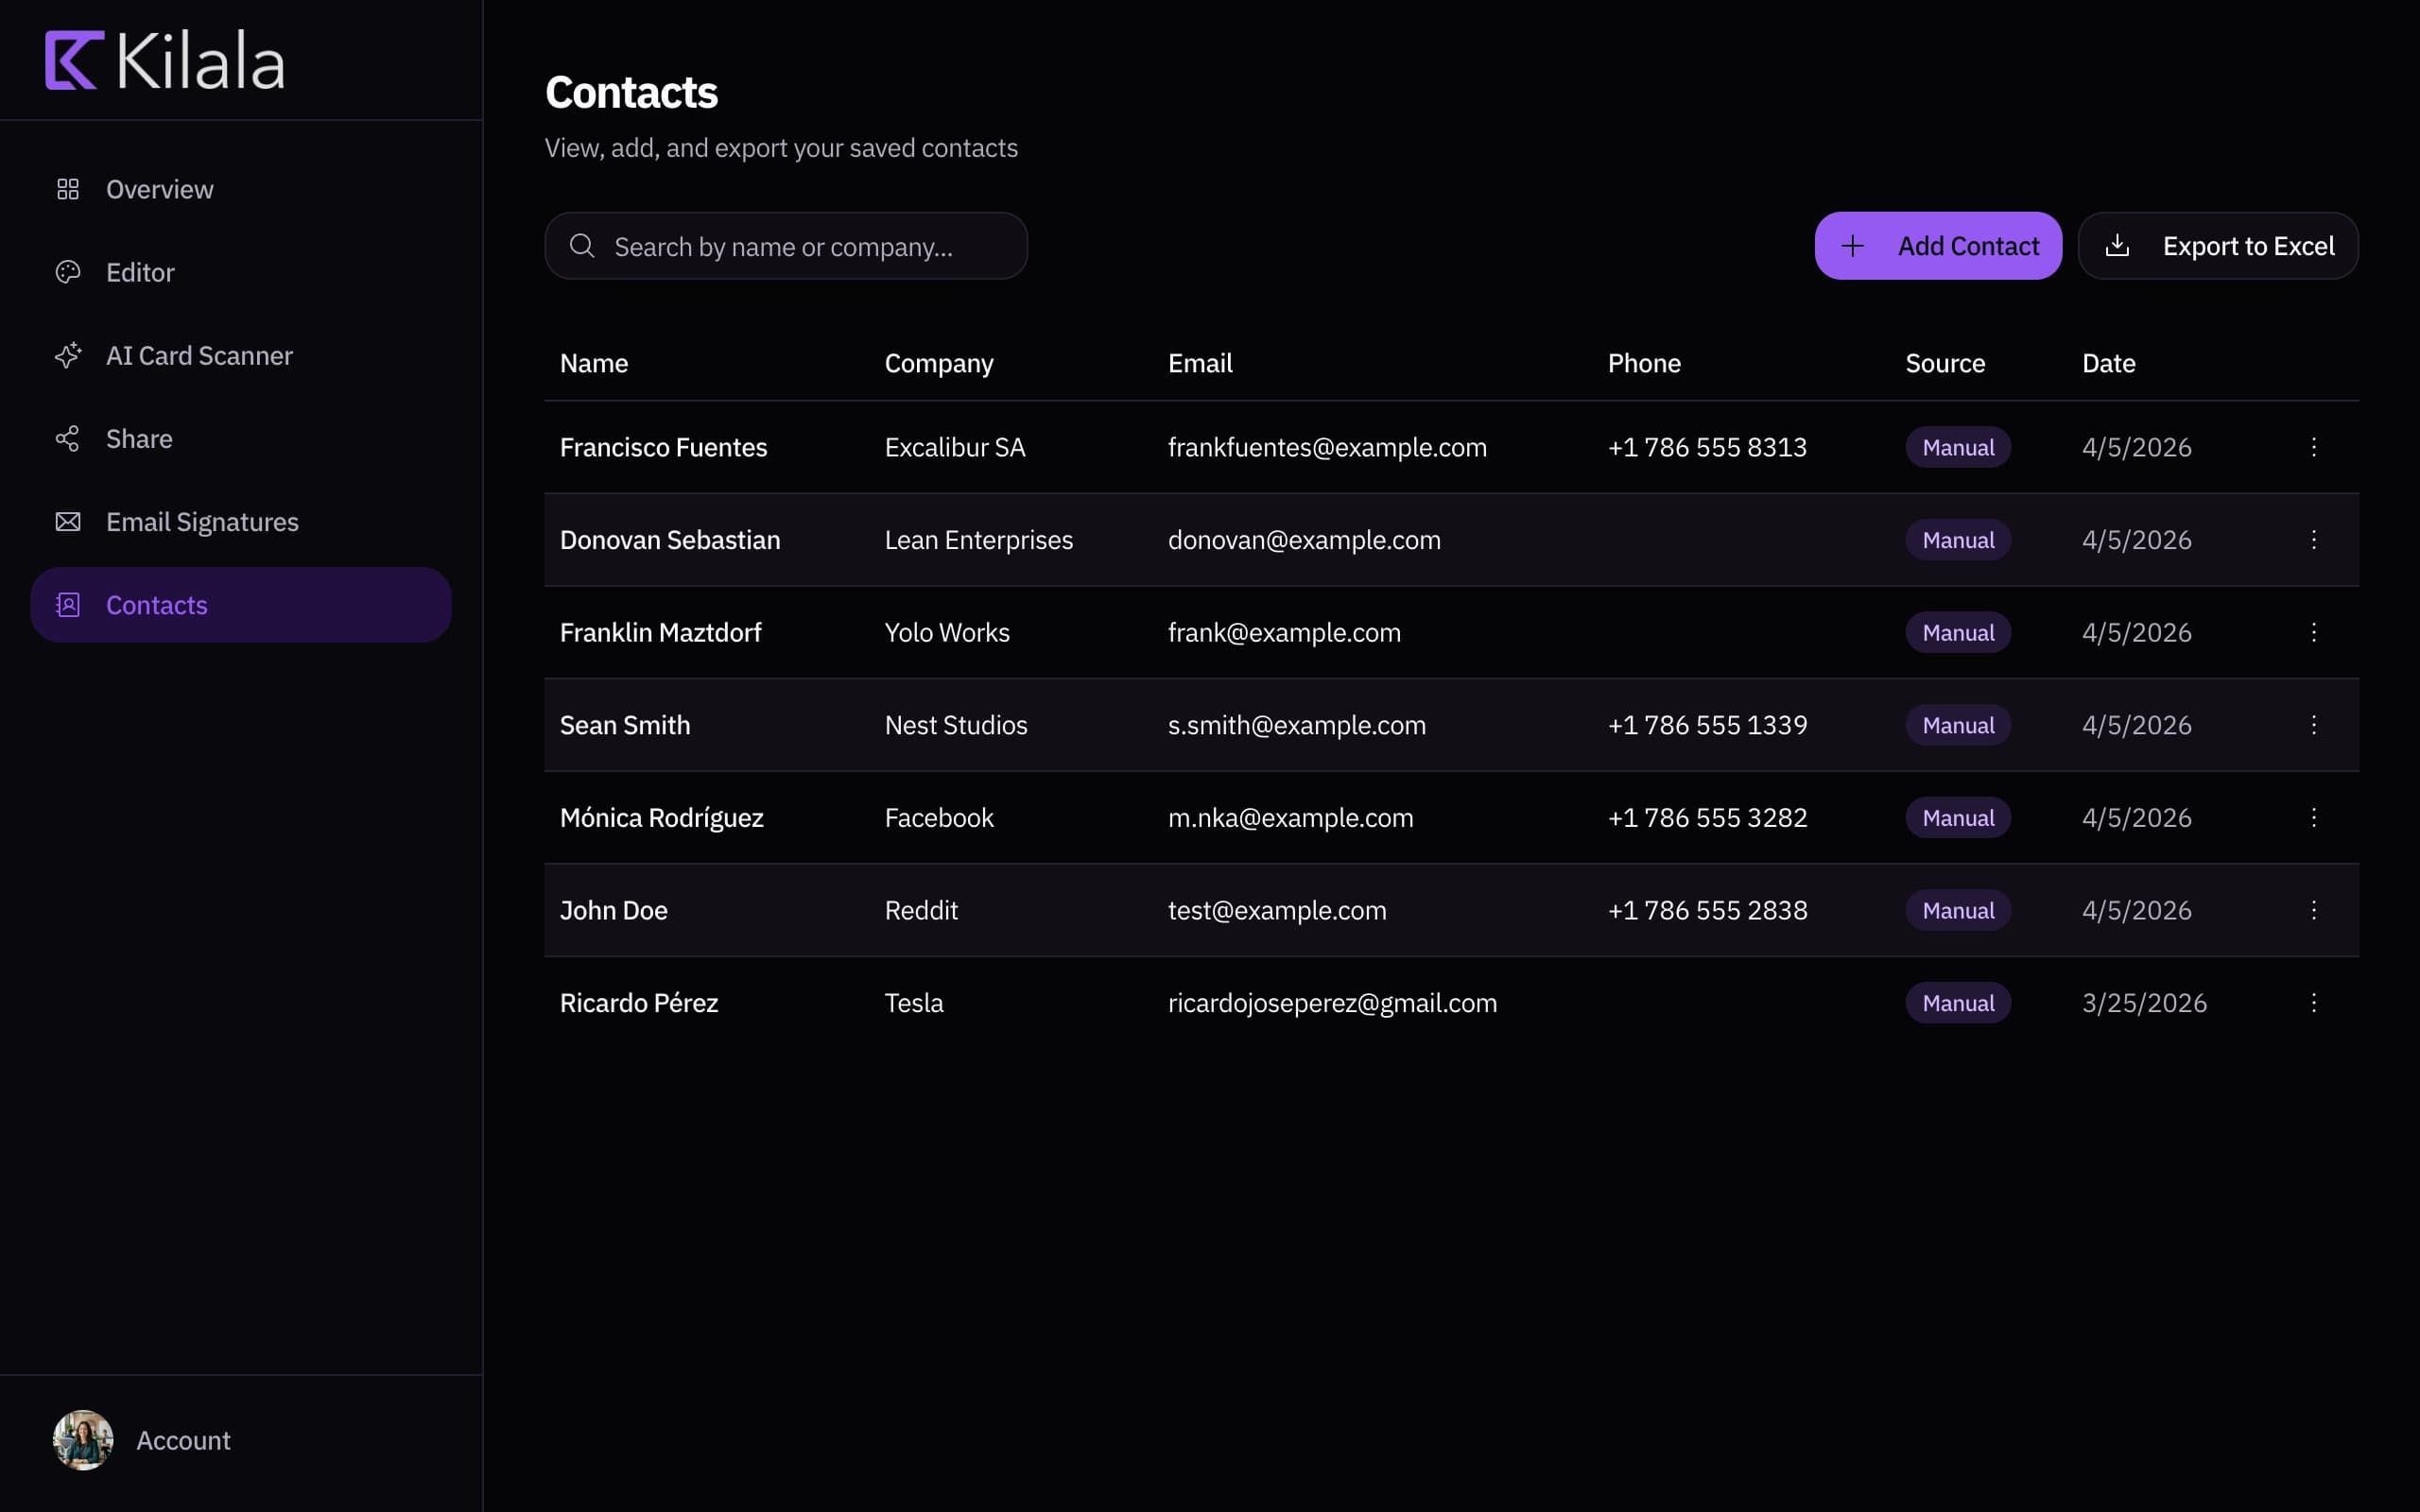Open the AI Card Scanner sparkle icon
Screen dimensions: 2420x1512
point(68,355)
